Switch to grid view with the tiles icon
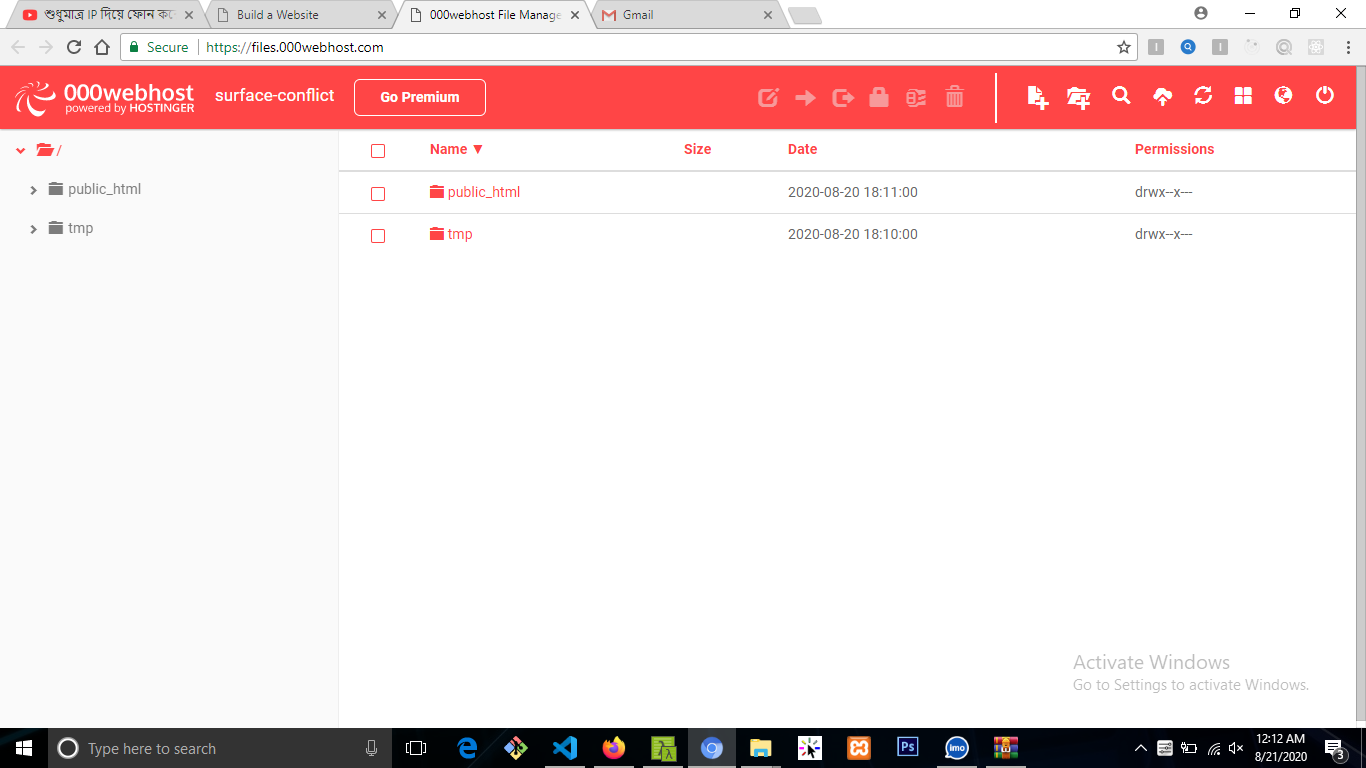The height and width of the screenshot is (768, 1366). click(x=1243, y=96)
